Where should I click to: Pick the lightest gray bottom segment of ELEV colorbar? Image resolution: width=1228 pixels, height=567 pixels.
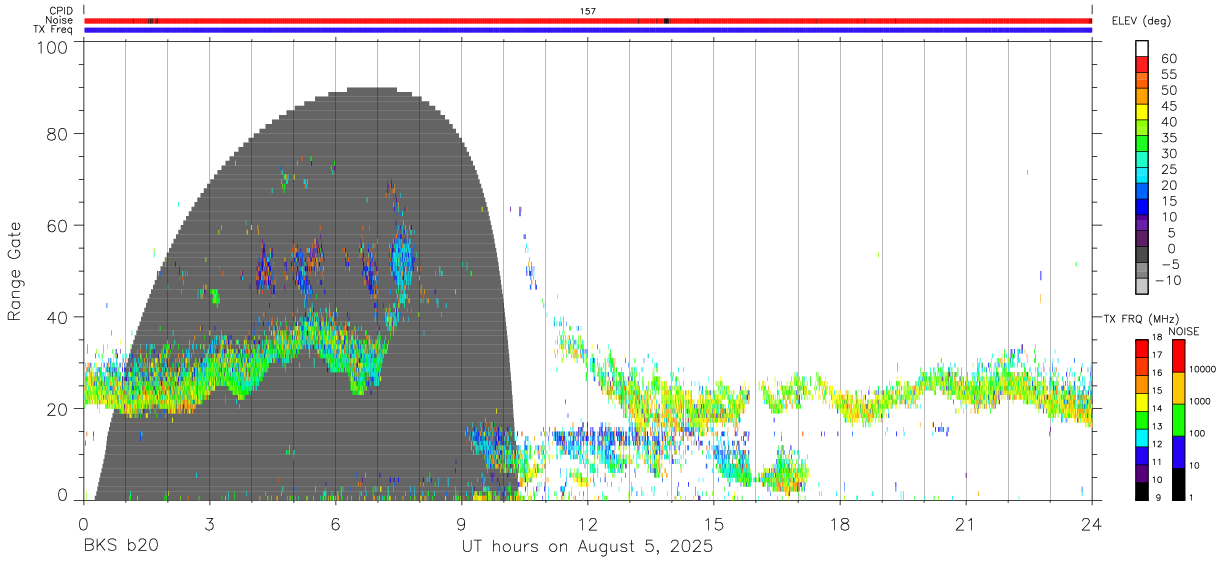point(1142,286)
